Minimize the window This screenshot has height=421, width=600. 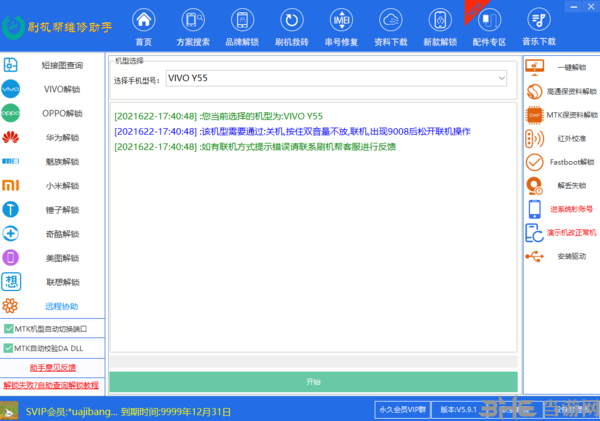point(574,6)
